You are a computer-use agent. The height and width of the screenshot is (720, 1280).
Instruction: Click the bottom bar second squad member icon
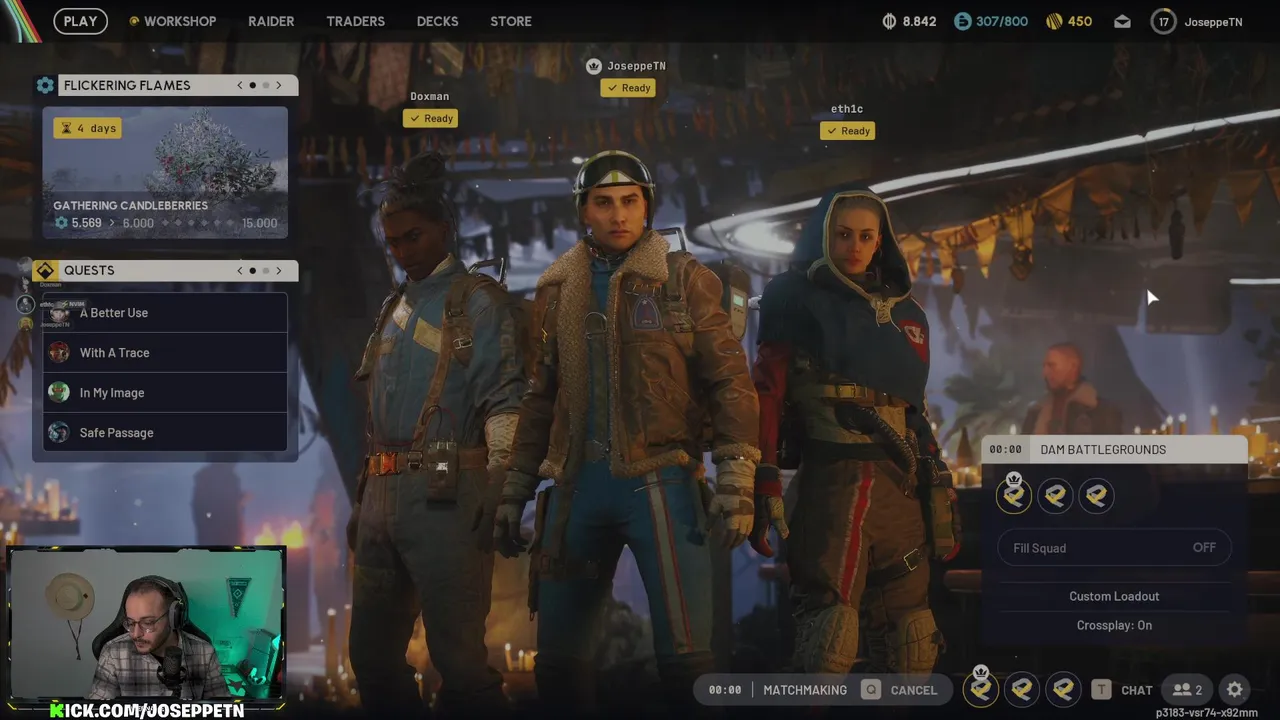pos(1022,689)
